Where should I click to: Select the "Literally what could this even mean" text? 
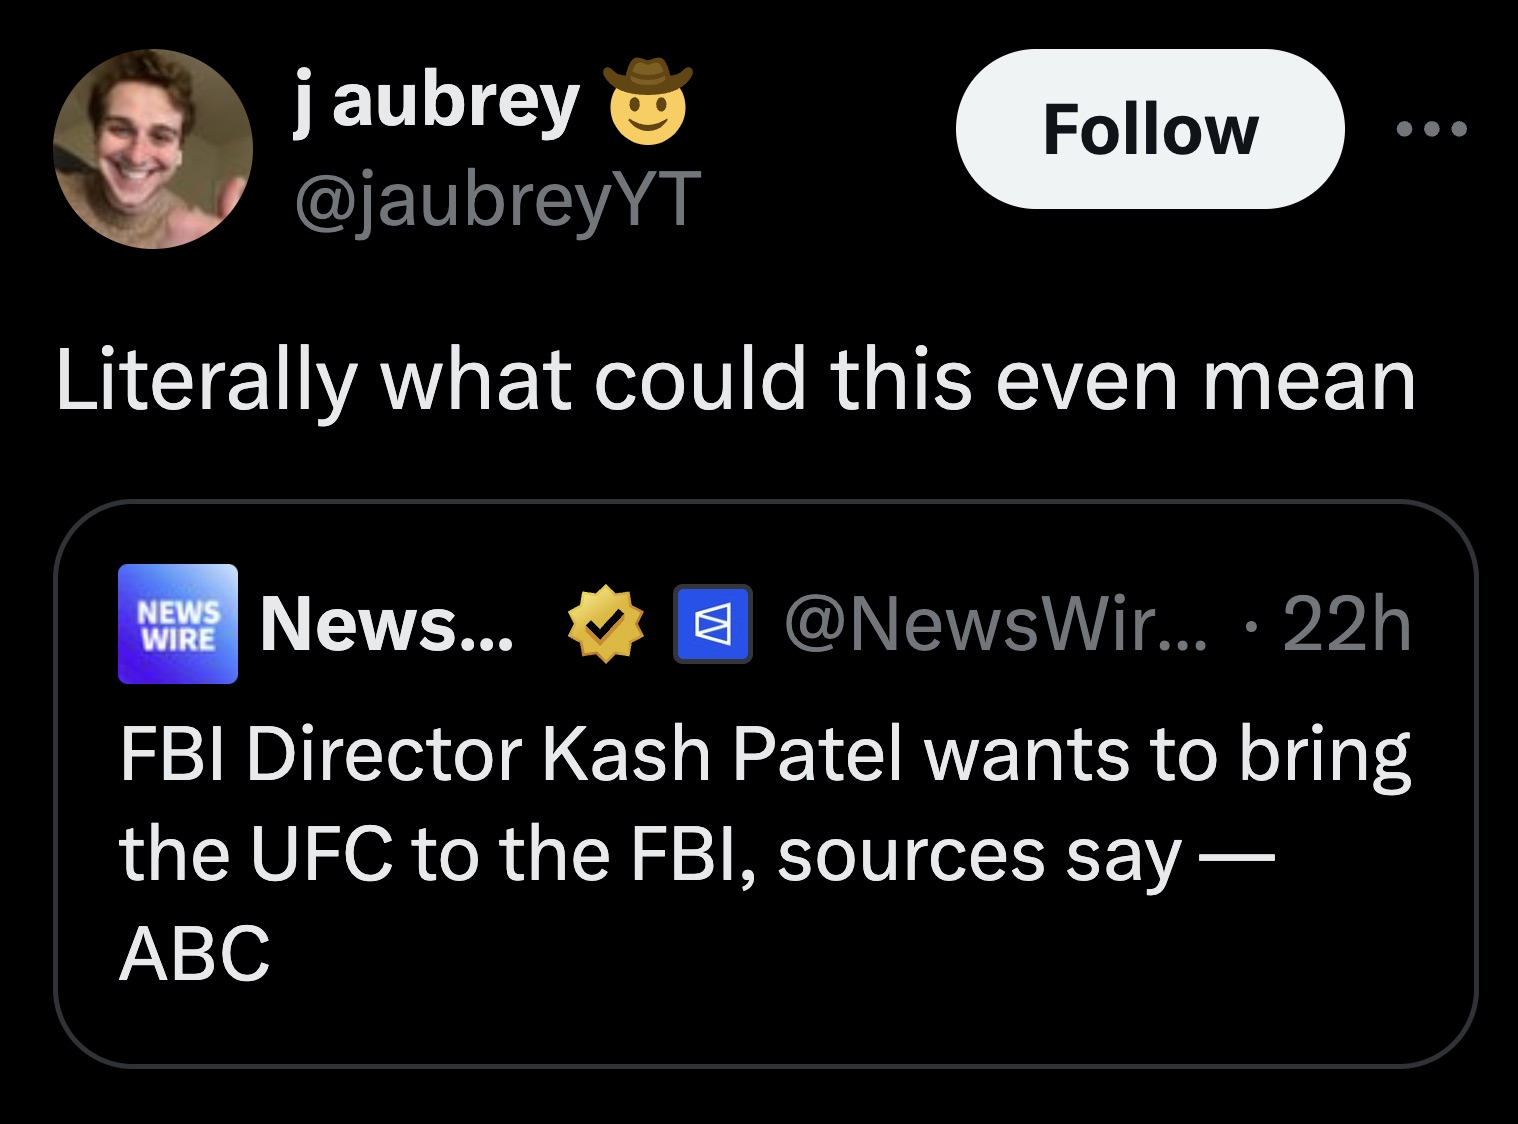click(x=735, y=381)
